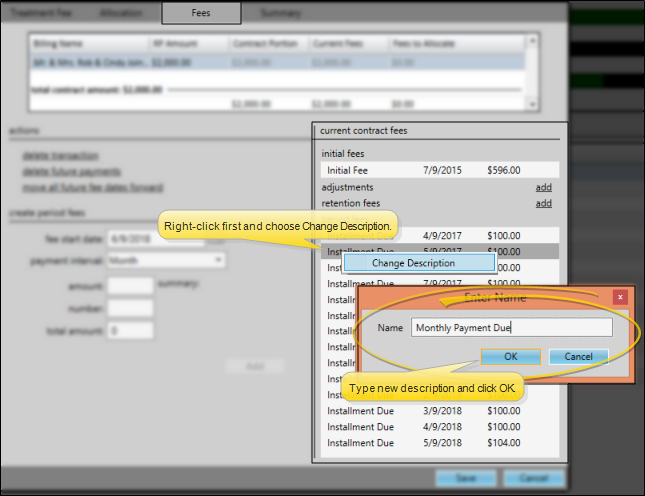Click the Save button at the bottom
645x496 pixels.
pos(467,478)
